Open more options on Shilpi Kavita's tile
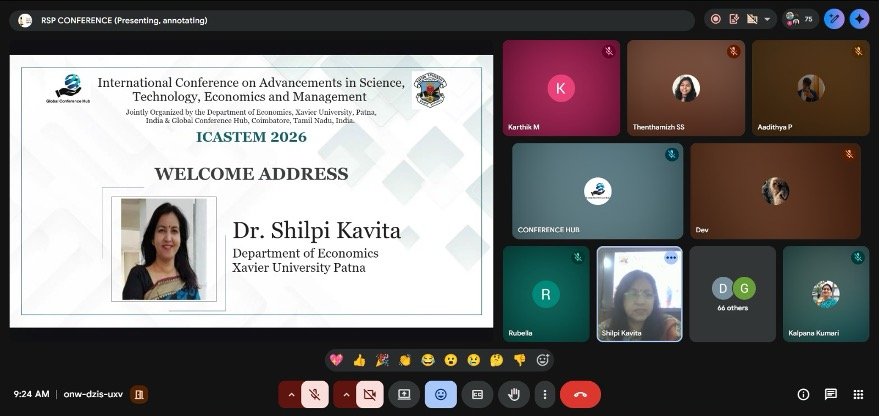The height and width of the screenshot is (416, 880). click(671, 257)
